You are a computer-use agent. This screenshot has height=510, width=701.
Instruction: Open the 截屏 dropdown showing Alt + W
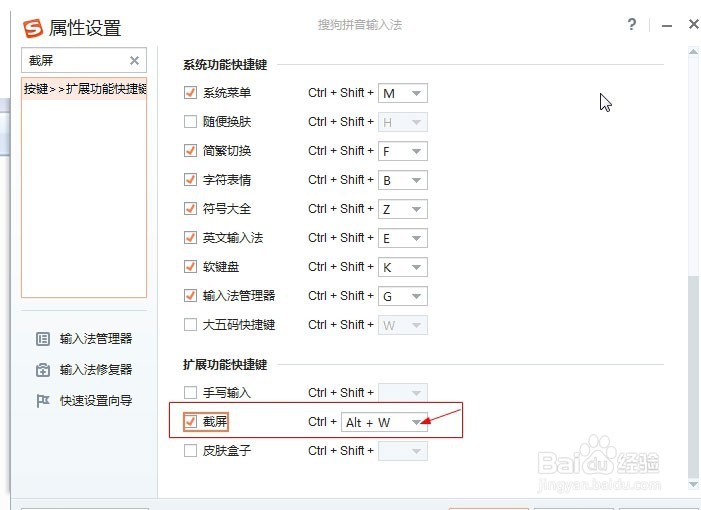pos(384,422)
